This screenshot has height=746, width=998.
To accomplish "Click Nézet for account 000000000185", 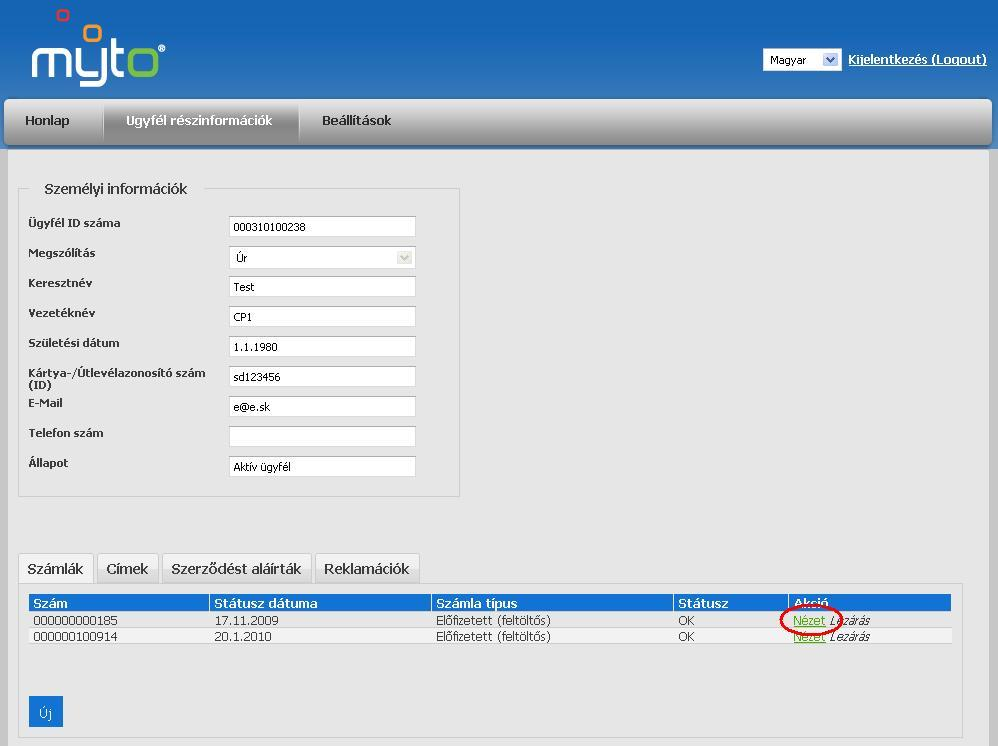I will 809,621.
